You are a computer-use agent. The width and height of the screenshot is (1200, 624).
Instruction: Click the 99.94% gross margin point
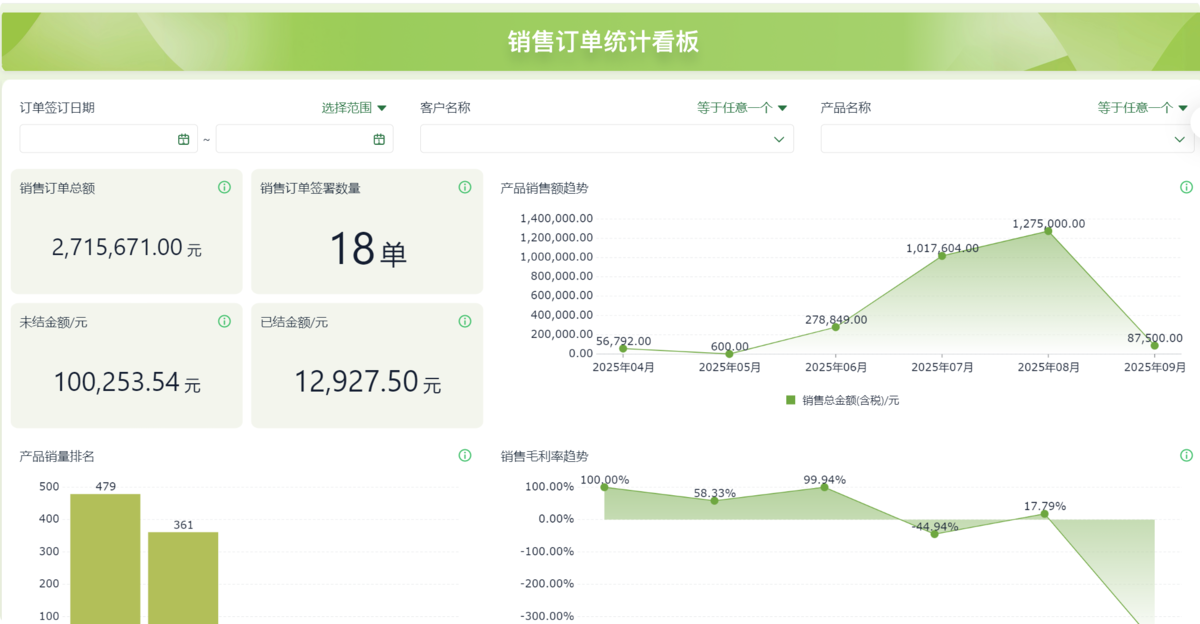click(825, 487)
